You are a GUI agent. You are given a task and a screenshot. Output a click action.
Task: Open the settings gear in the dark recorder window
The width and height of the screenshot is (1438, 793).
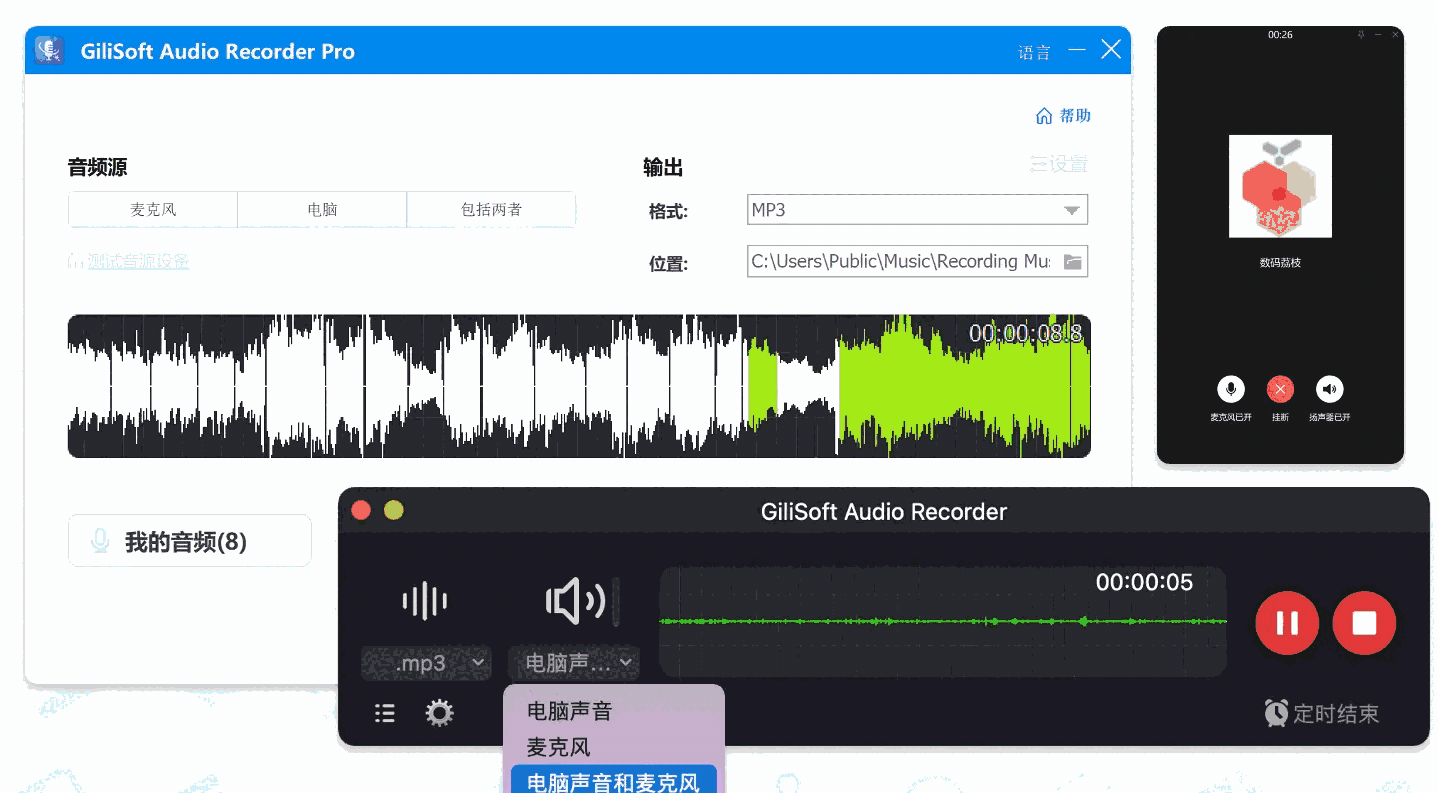click(438, 713)
